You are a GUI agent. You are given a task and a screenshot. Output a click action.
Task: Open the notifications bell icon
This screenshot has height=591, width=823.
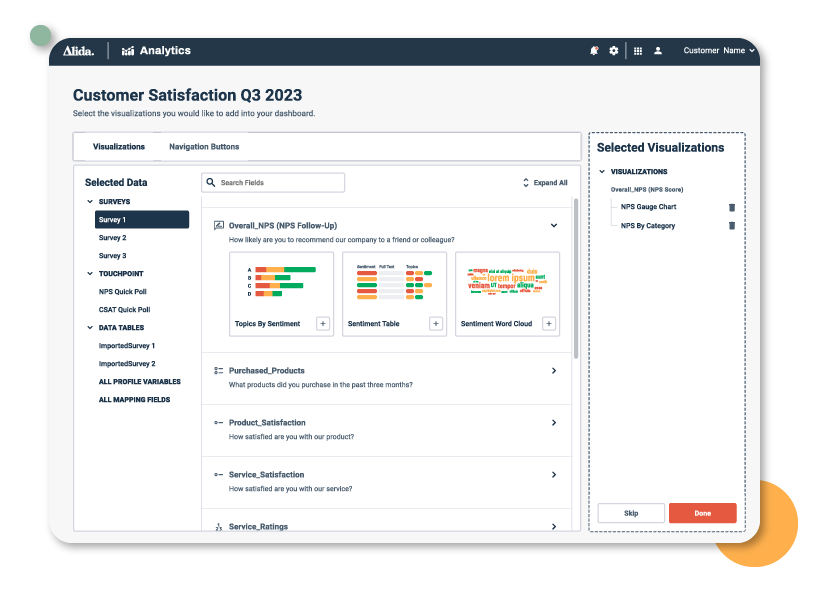(x=594, y=50)
